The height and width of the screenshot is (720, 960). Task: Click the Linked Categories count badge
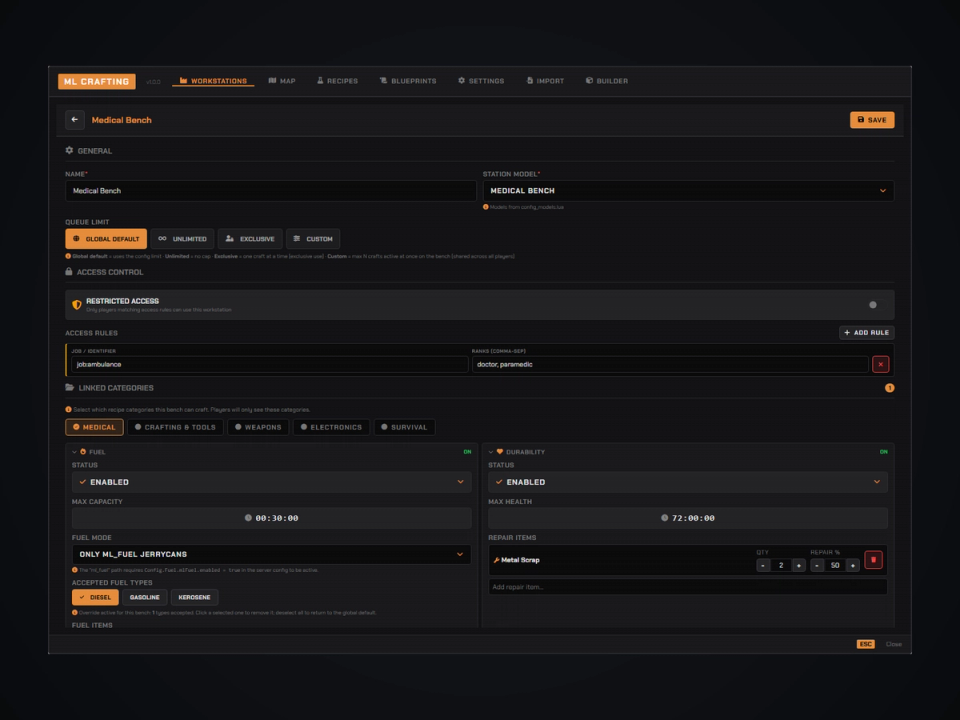tap(889, 388)
